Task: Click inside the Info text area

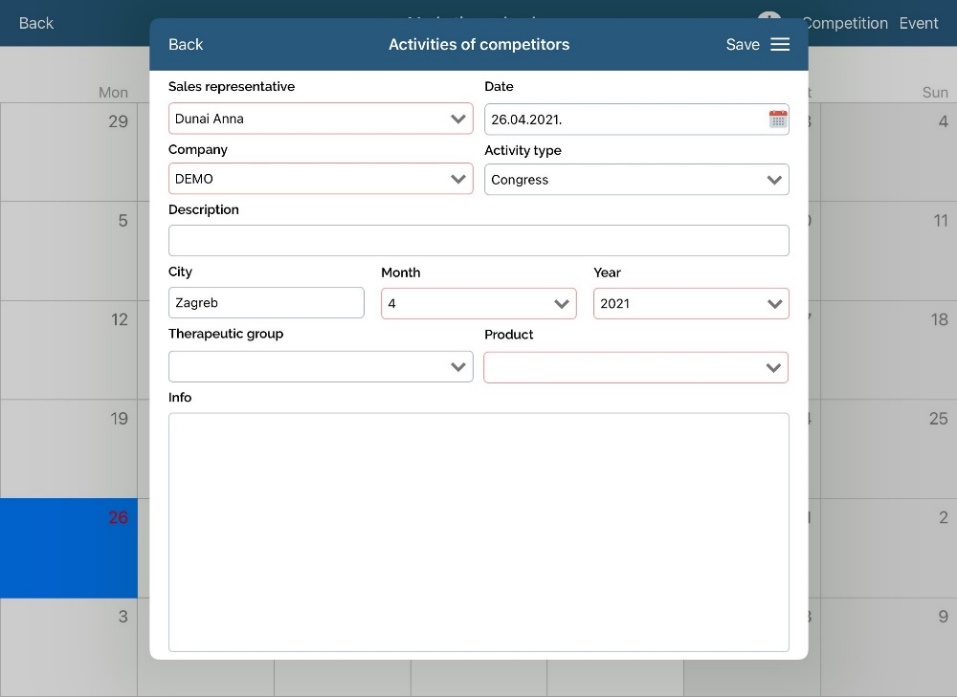Action: (x=478, y=532)
